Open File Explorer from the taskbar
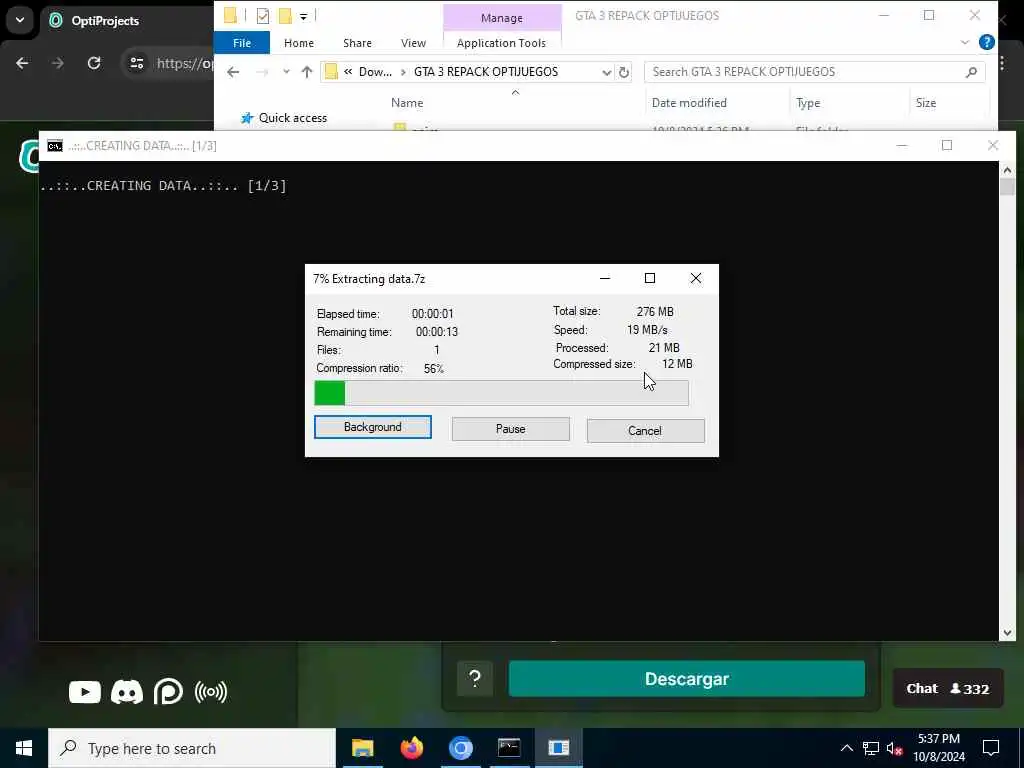Image resolution: width=1024 pixels, height=768 pixels. (x=362, y=748)
